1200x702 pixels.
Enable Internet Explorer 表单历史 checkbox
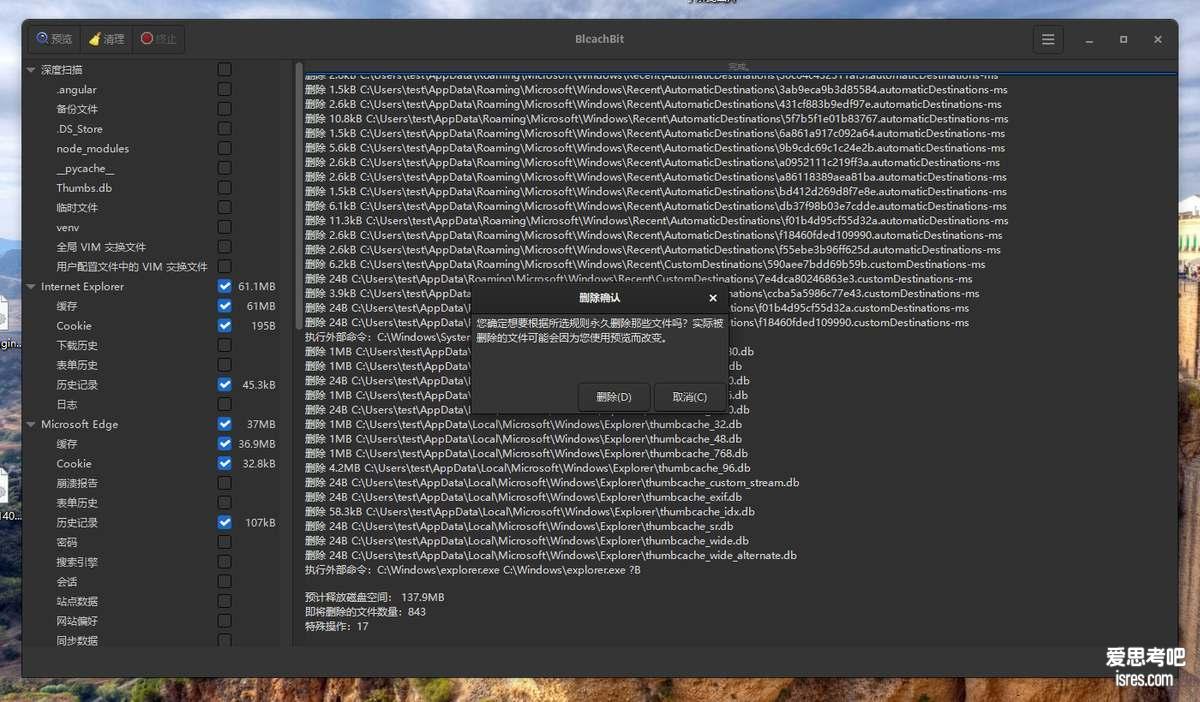point(224,365)
